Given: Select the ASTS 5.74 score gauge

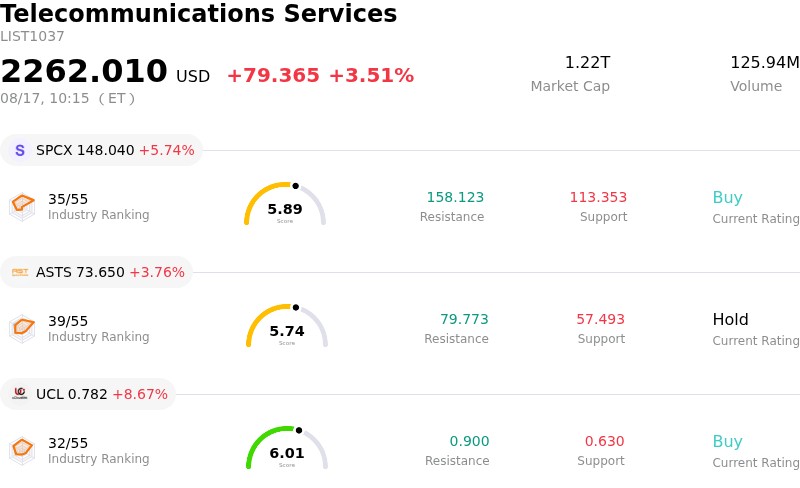Looking at the screenshot, I should coord(287,326).
